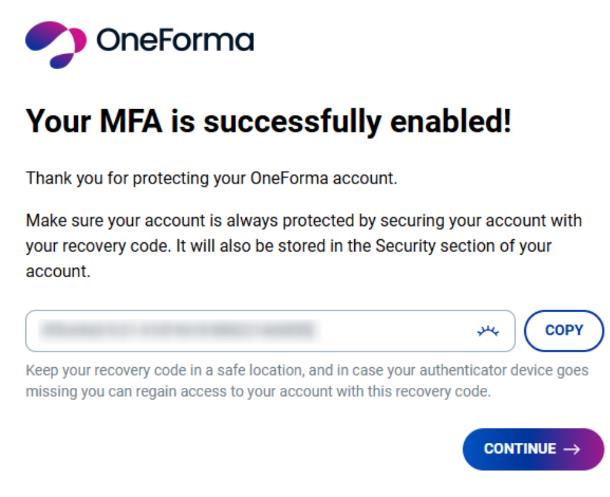The image size is (610, 497).
Task: Click the OneForma wordmark text
Action: point(175,39)
